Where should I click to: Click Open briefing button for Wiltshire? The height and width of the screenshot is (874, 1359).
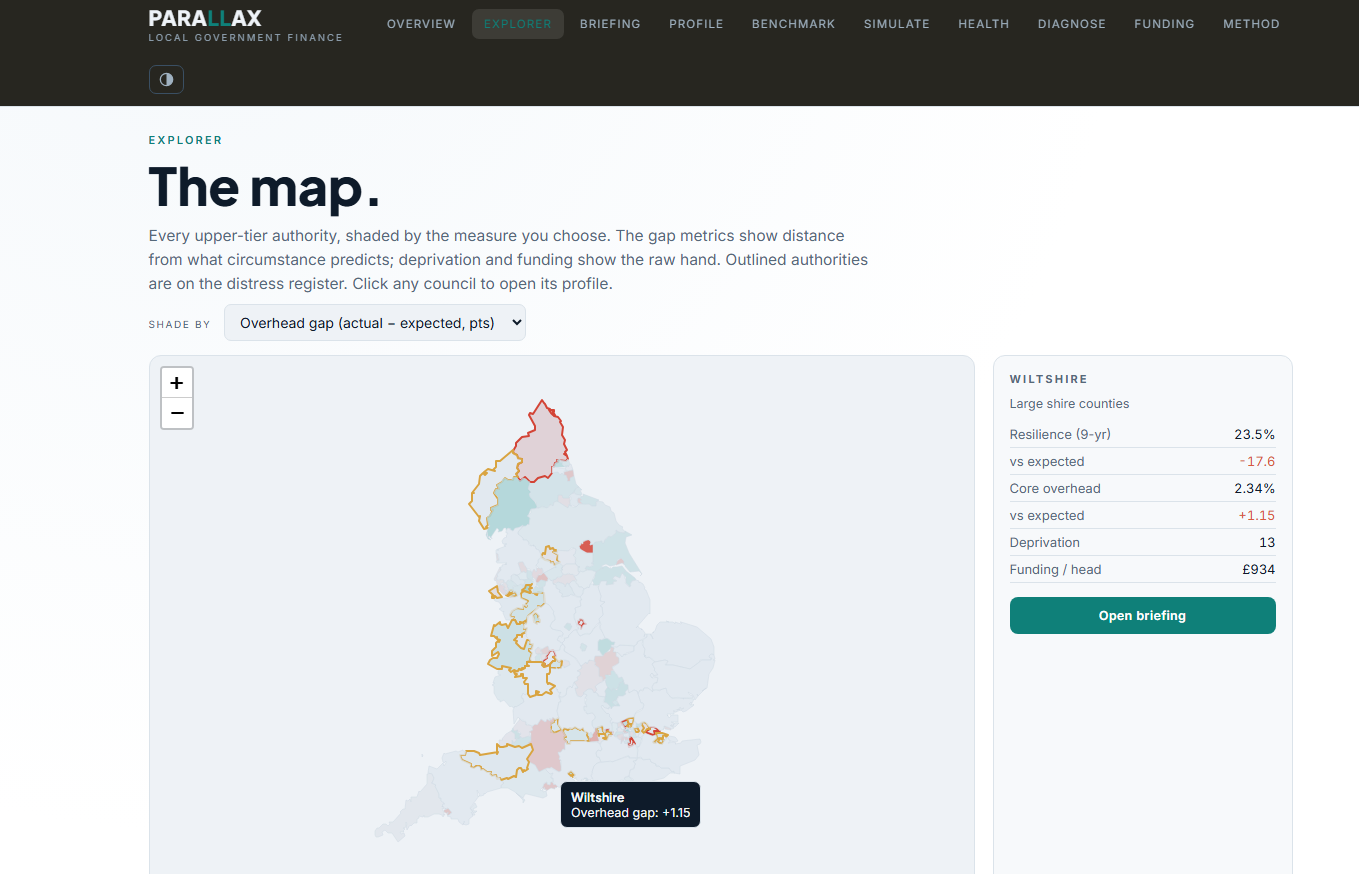[1142, 615]
